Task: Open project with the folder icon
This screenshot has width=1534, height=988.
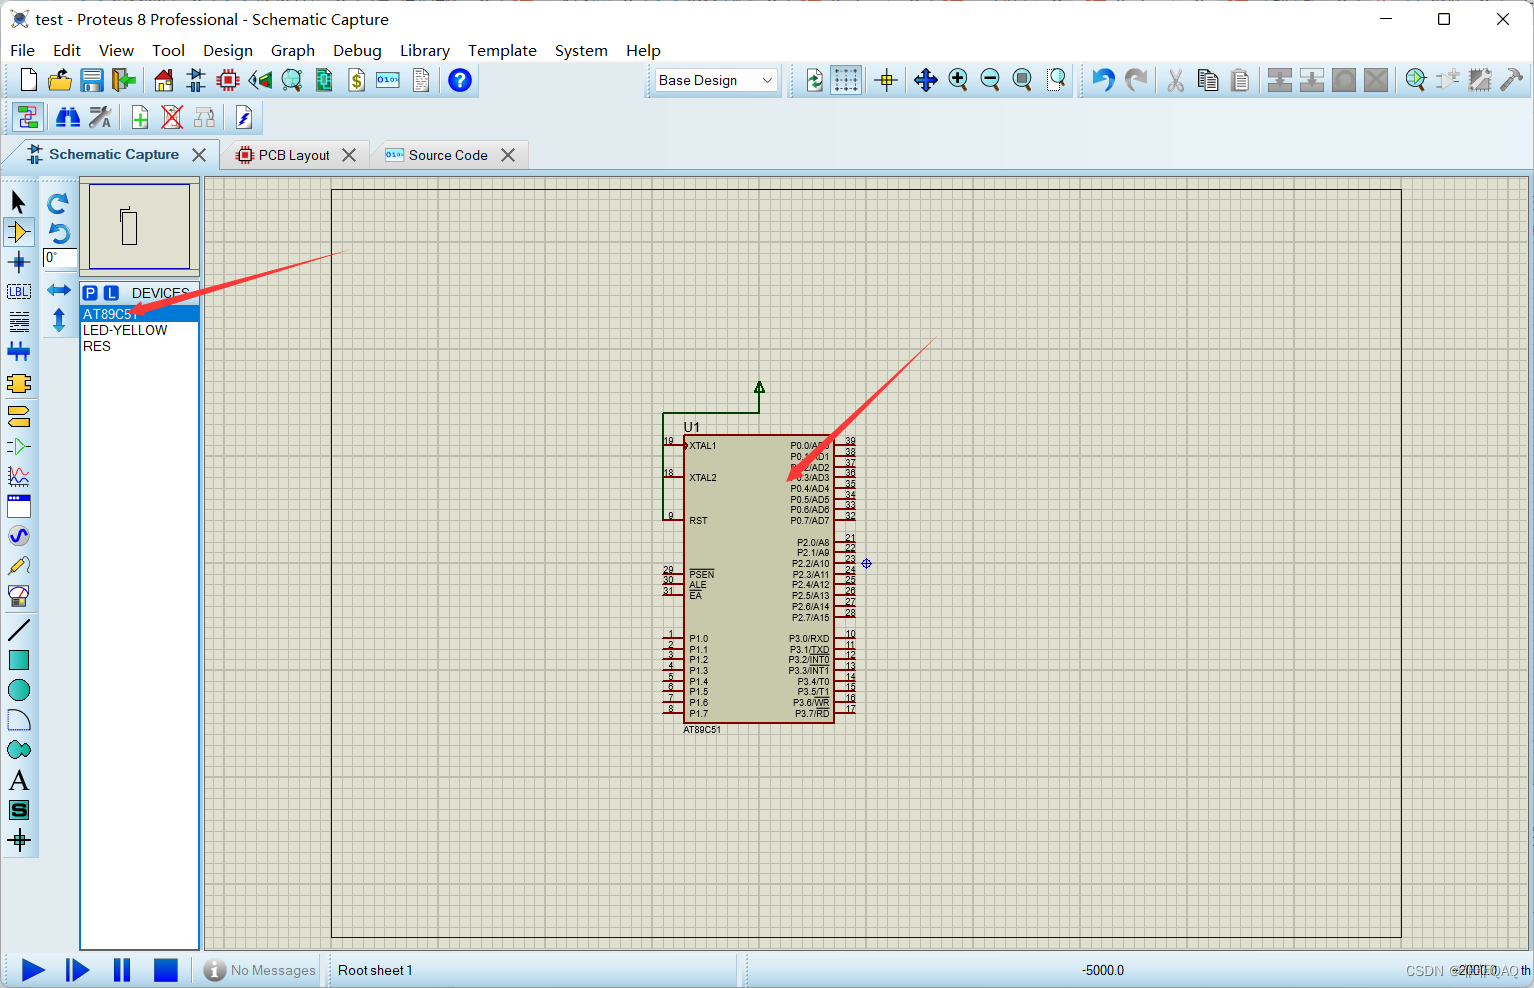Action: [x=60, y=80]
